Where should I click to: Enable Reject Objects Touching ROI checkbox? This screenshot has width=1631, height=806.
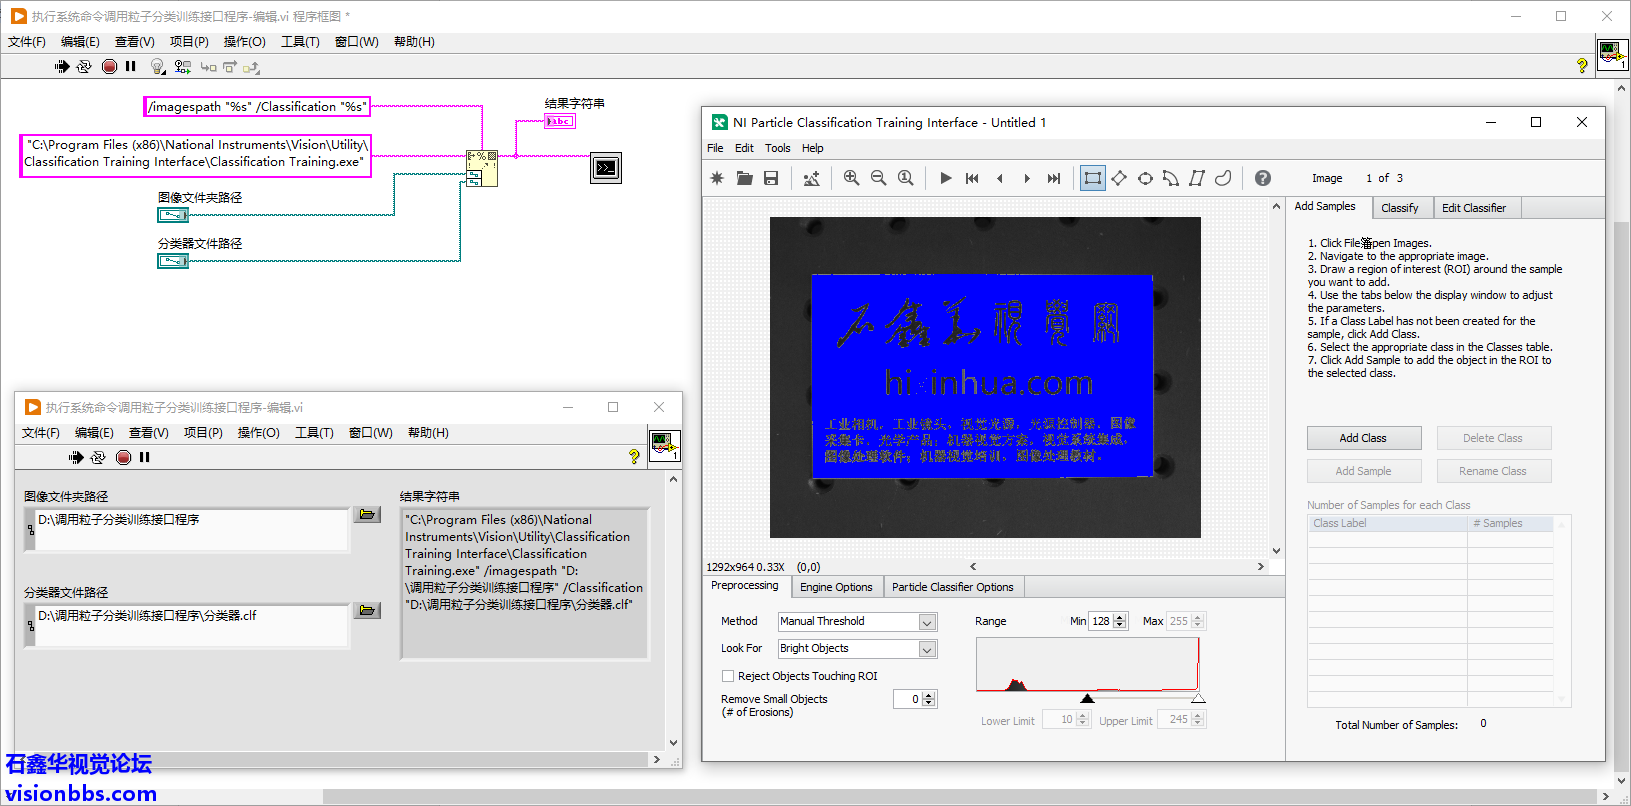pos(728,676)
